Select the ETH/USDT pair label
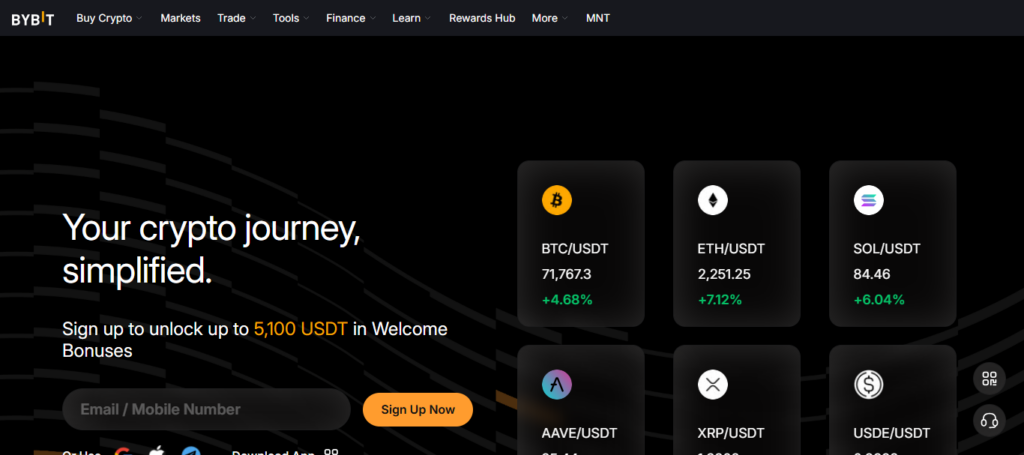 pos(731,249)
